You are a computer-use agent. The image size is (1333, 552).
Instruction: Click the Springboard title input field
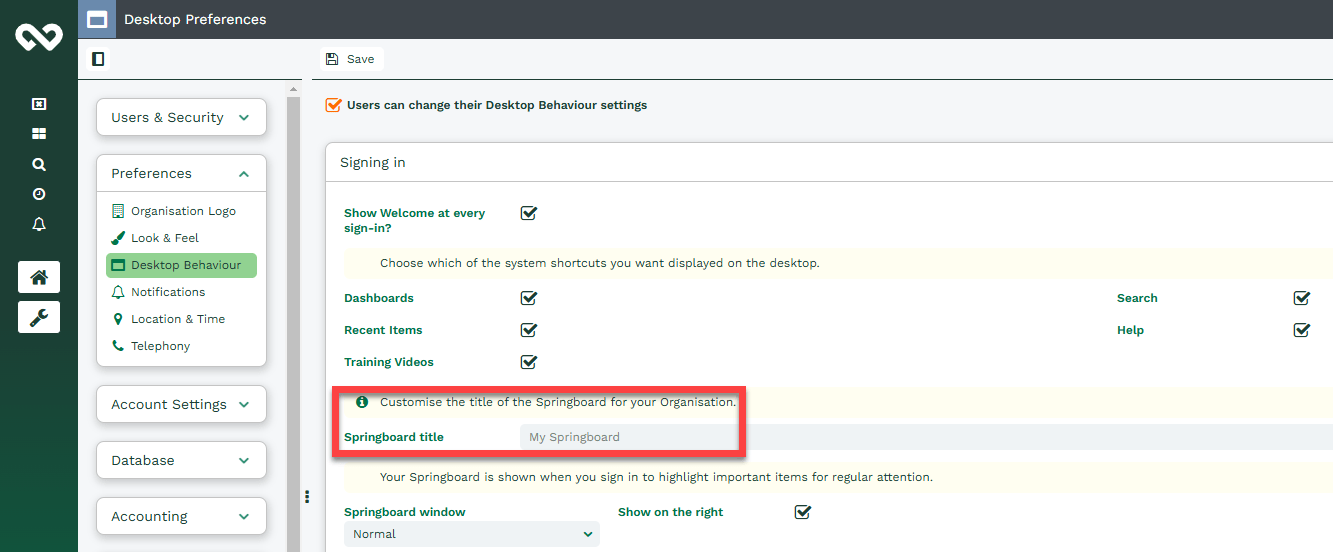pyautogui.click(x=926, y=437)
